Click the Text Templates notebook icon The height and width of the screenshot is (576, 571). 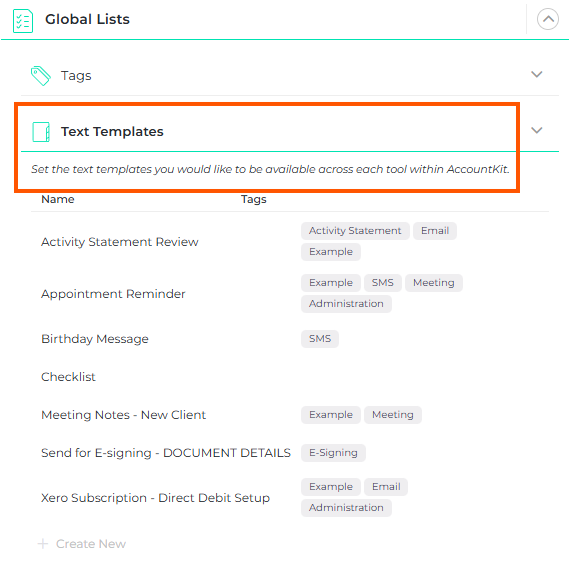click(41, 132)
